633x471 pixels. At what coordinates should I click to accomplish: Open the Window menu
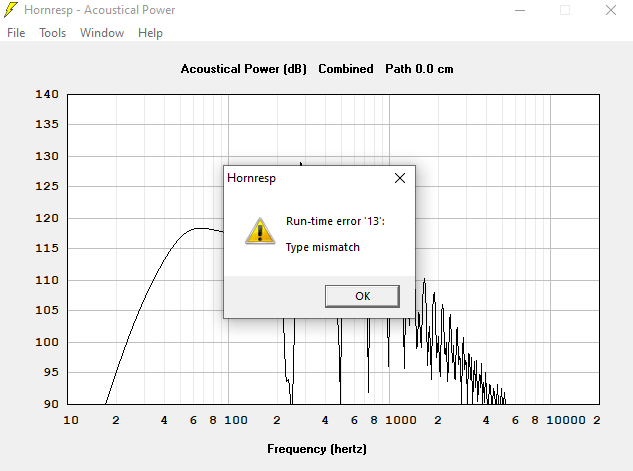point(102,33)
